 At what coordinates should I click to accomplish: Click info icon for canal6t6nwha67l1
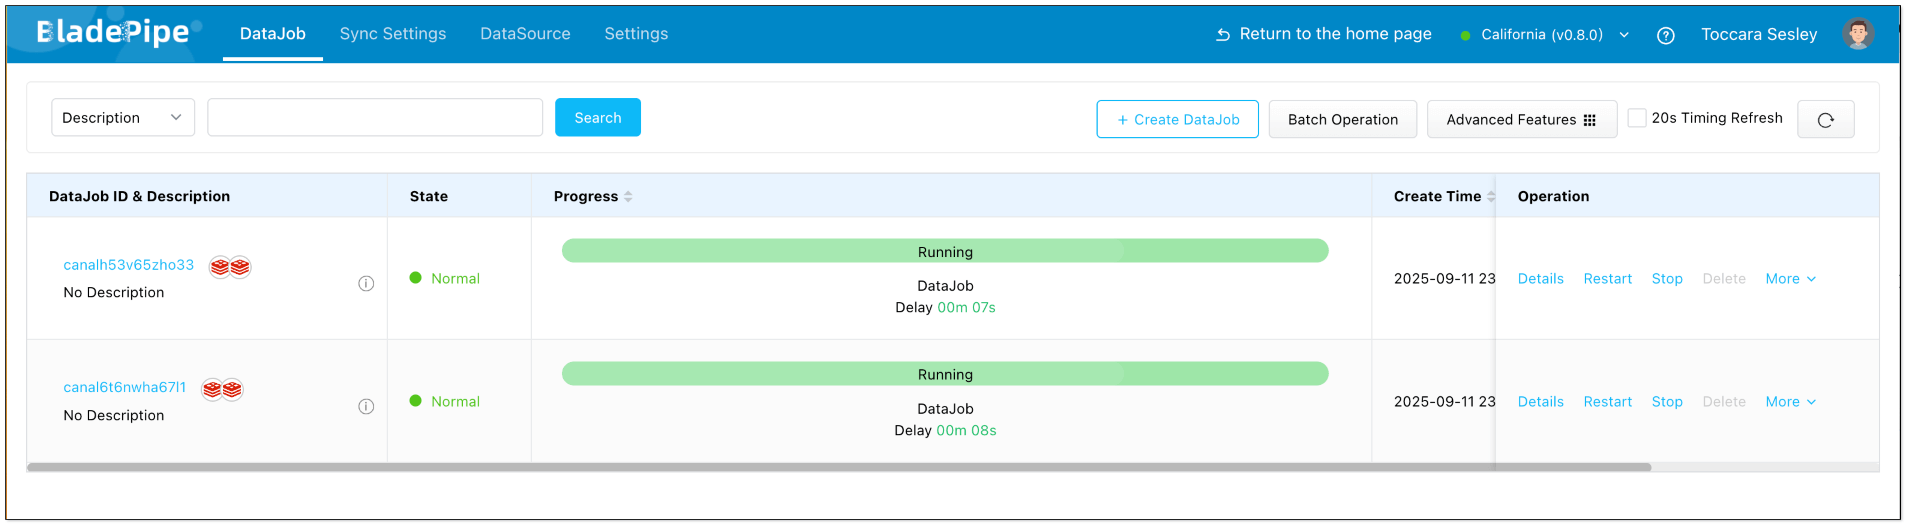366,407
